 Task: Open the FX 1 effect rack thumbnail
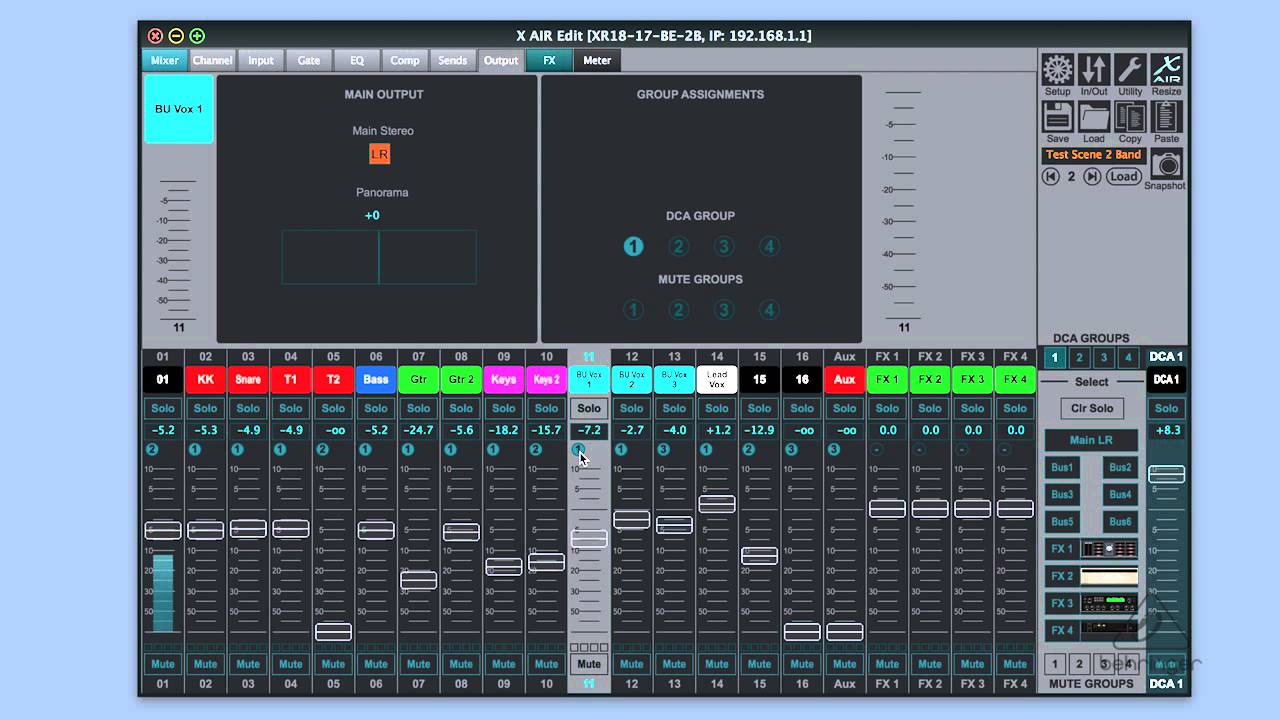pyautogui.click(x=1109, y=549)
